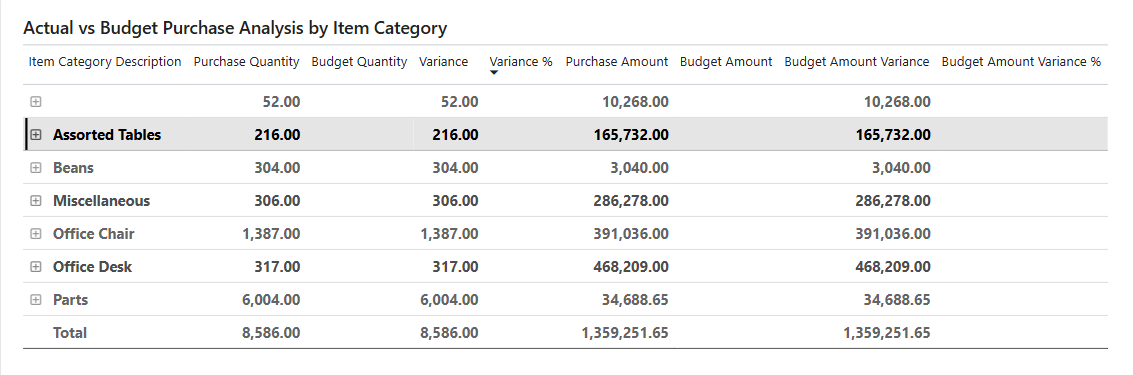
Task: Click the Budget Amount column header
Action: point(726,62)
